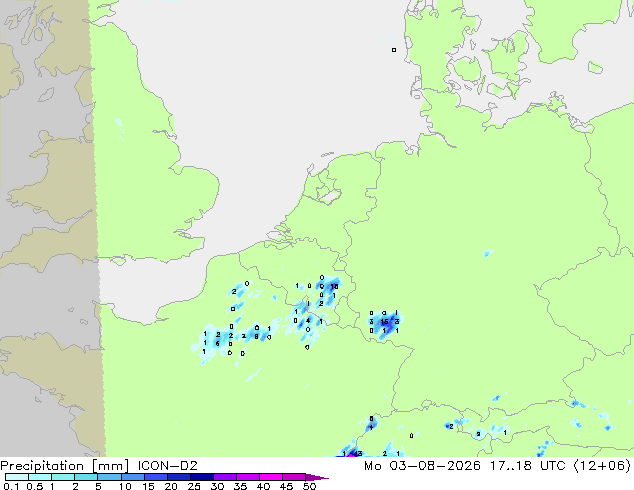The image size is (634, 490).
Task: Click the 45–50 mm legend color swatch
Action: coord(294,477)
